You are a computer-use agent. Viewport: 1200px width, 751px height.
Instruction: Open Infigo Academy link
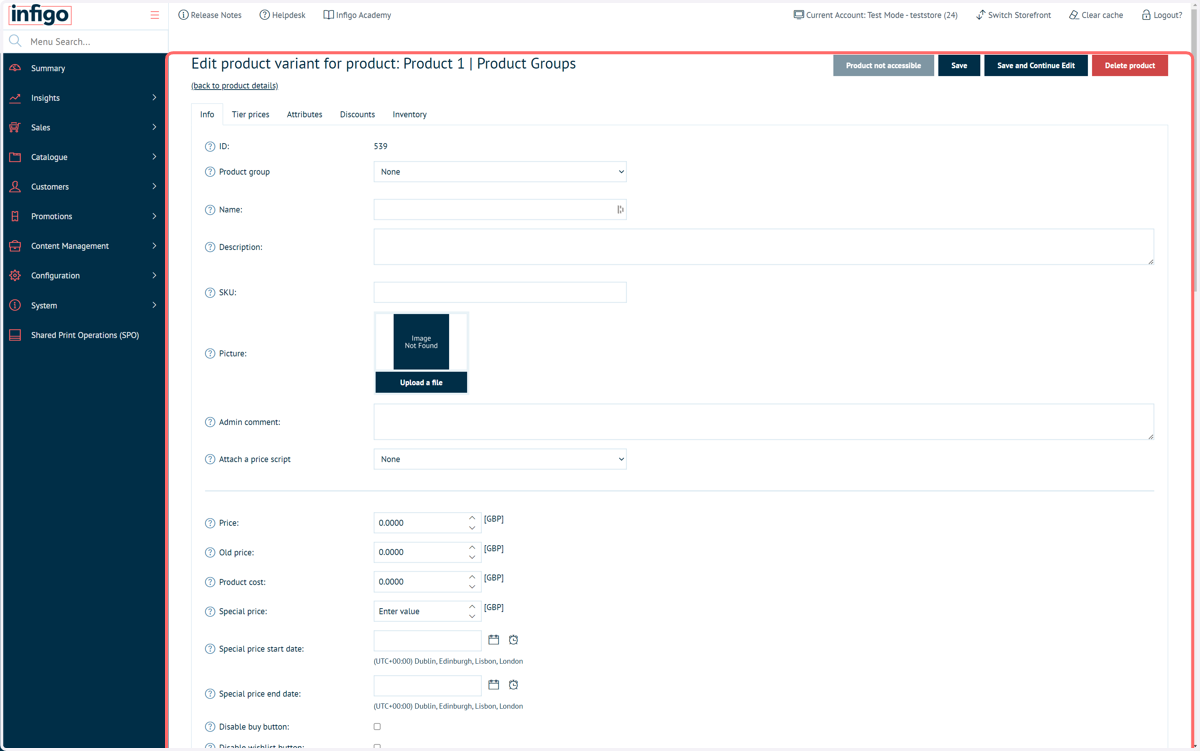357,15
